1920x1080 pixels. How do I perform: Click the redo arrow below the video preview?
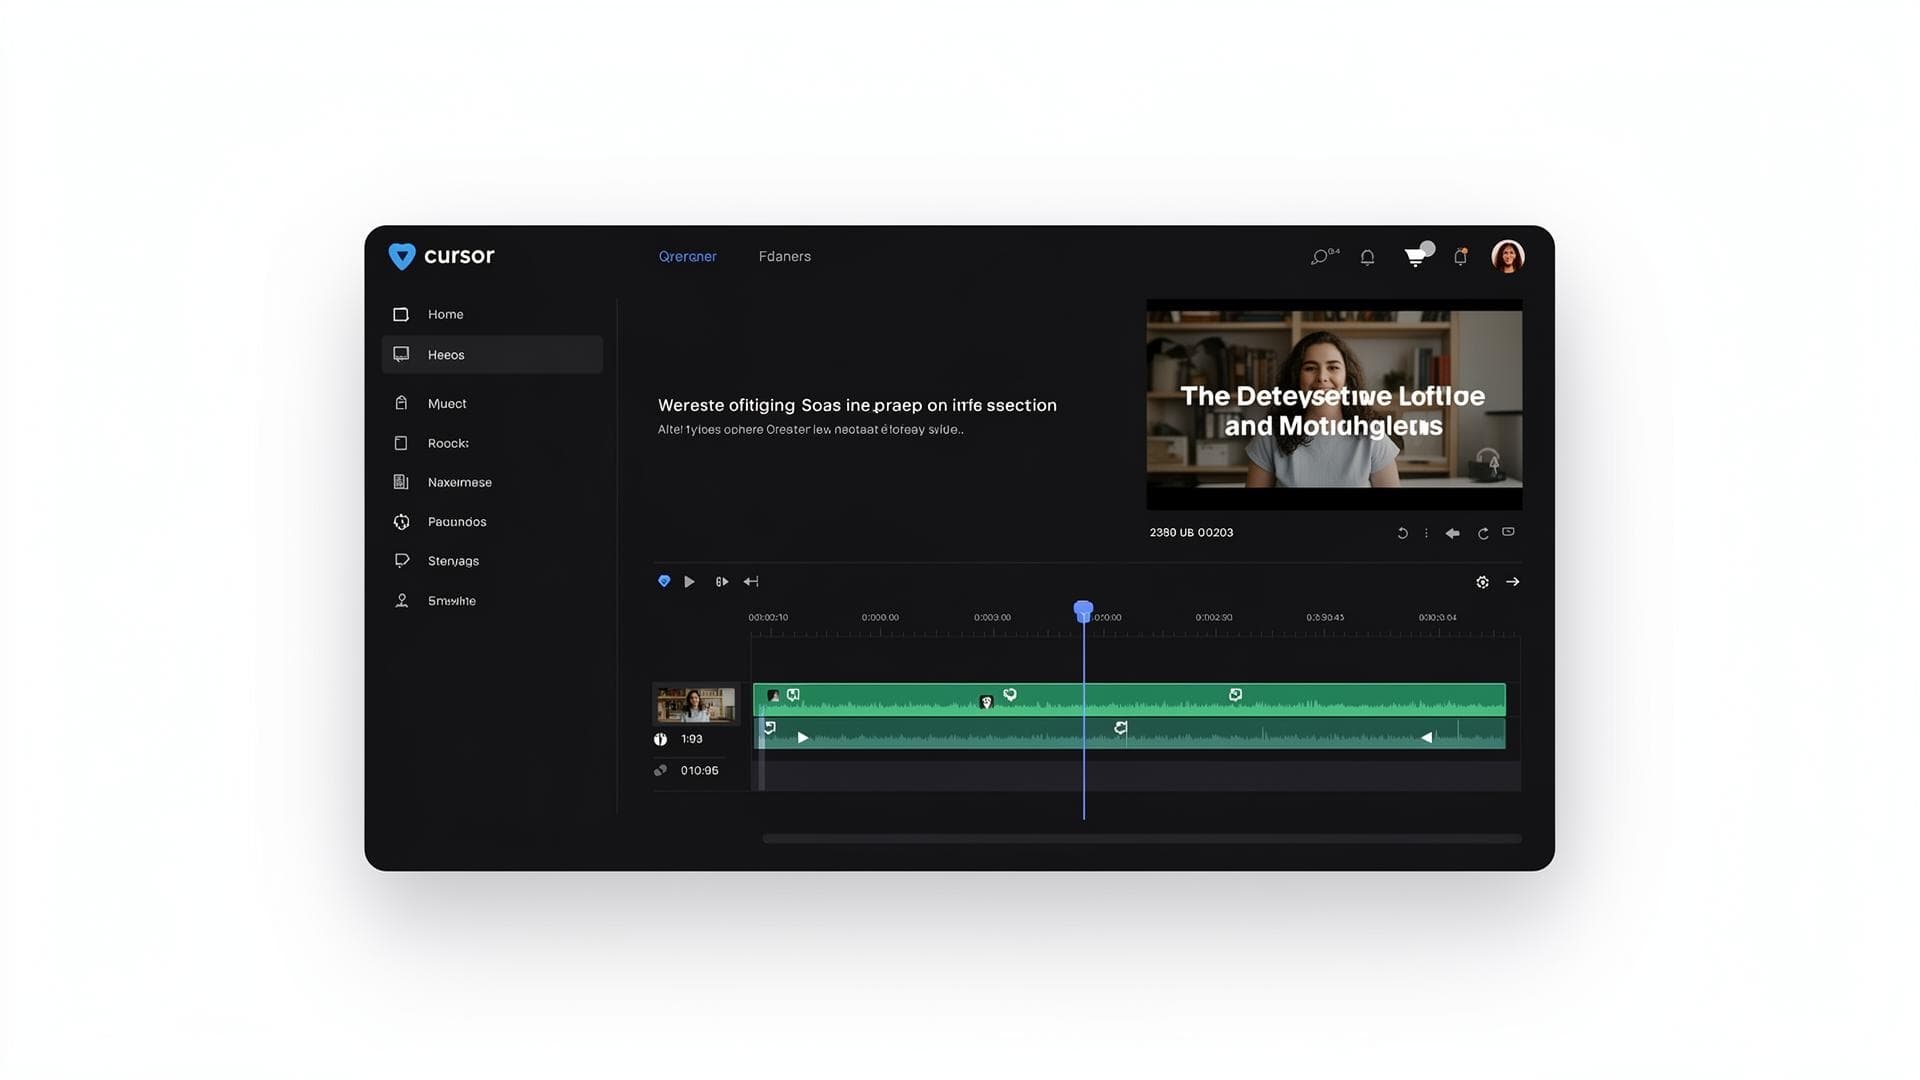(1483, 533)
